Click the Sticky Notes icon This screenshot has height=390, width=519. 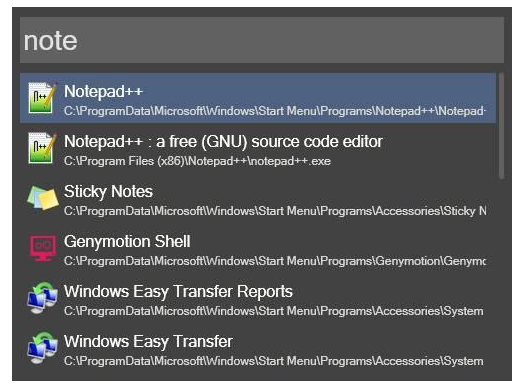pos(43,198)
